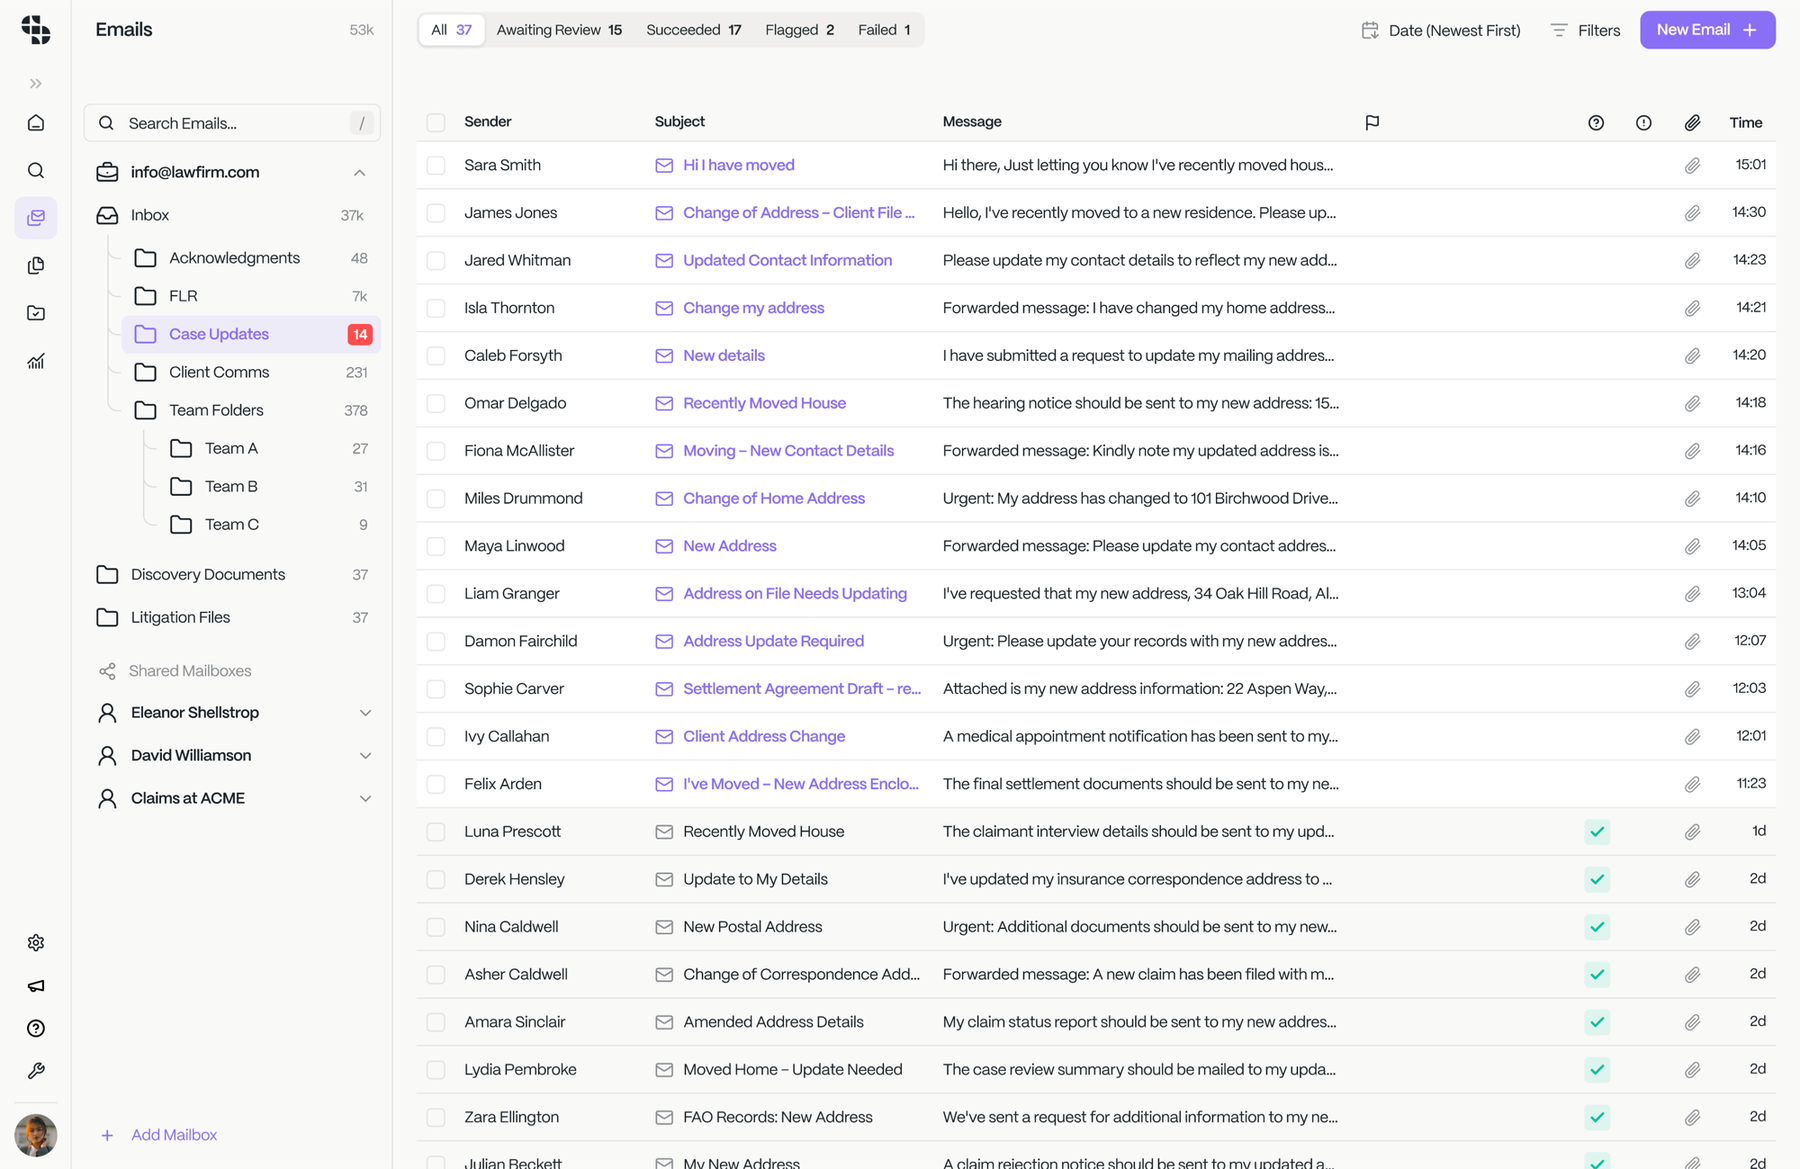
Task: Open the Filters menu
Action: tap(1585, 30)
